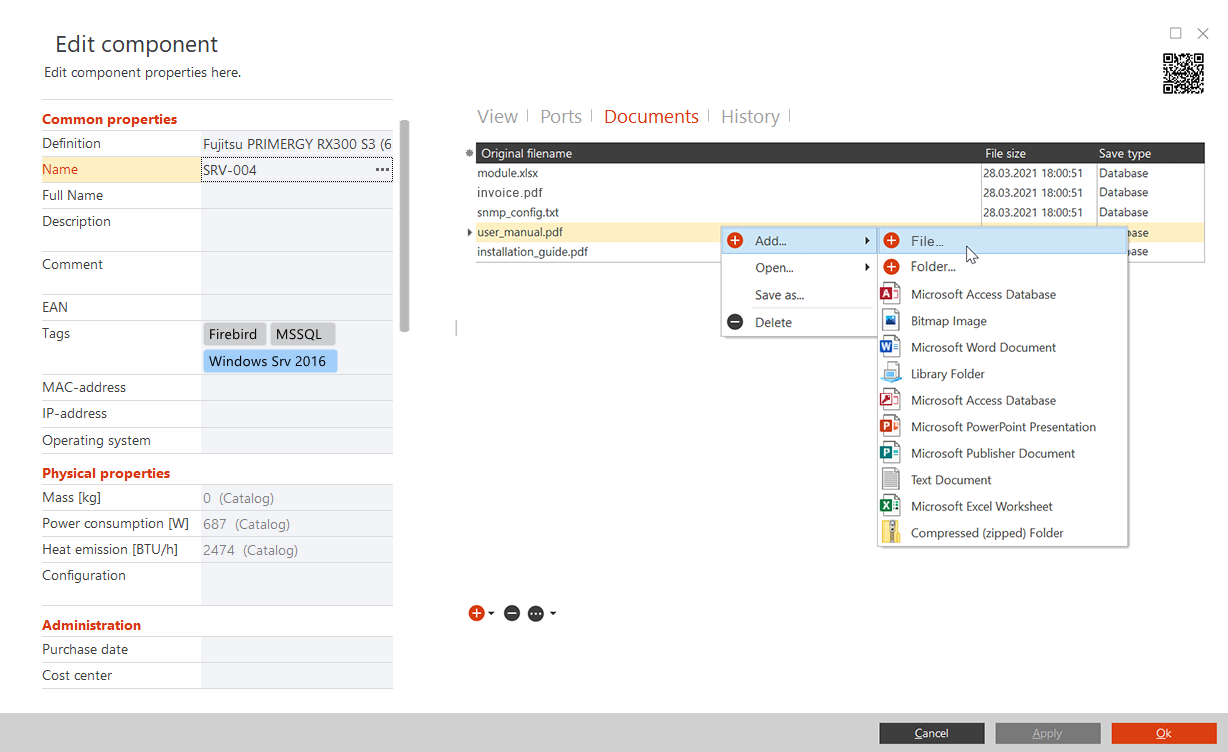1228x752 pixels.
Task: Toggle the MSSQL tag
Action: (302, 333)
